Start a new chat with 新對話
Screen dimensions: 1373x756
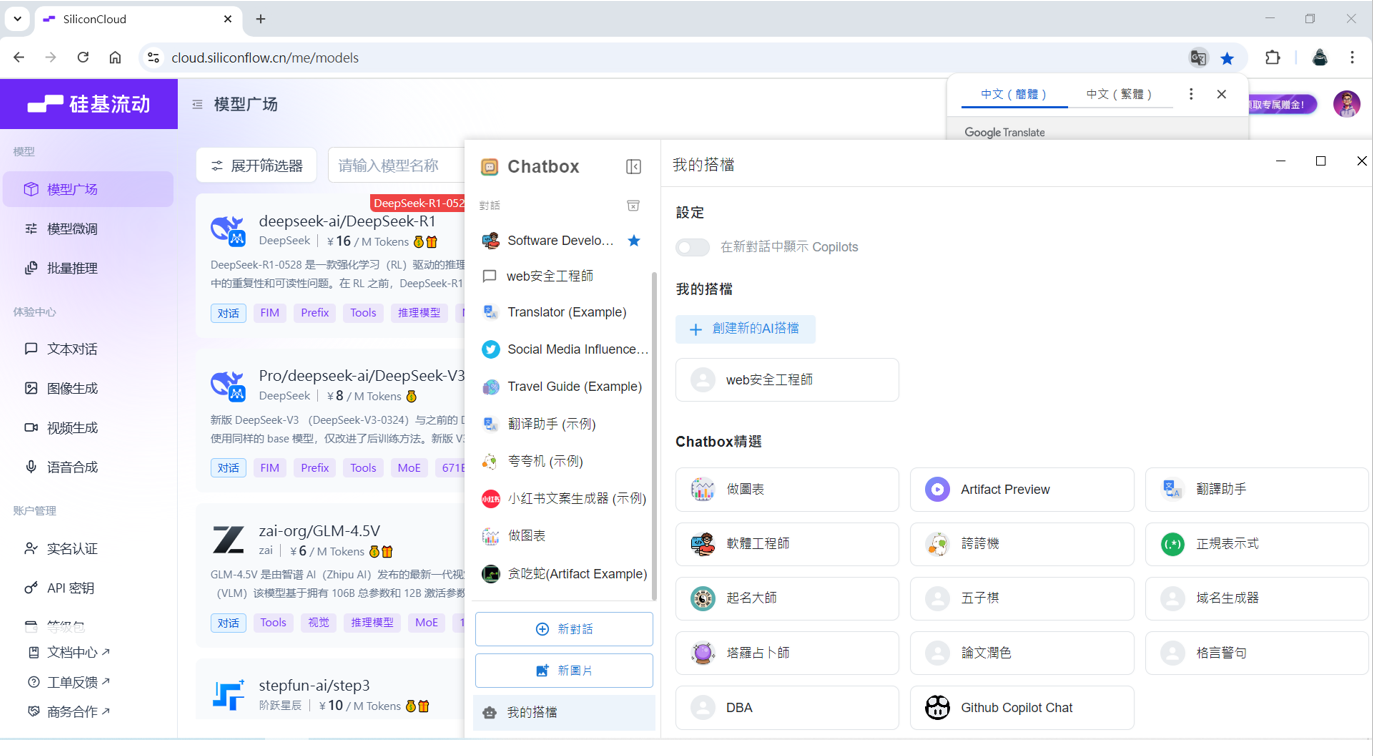click(x=564, y=629)
